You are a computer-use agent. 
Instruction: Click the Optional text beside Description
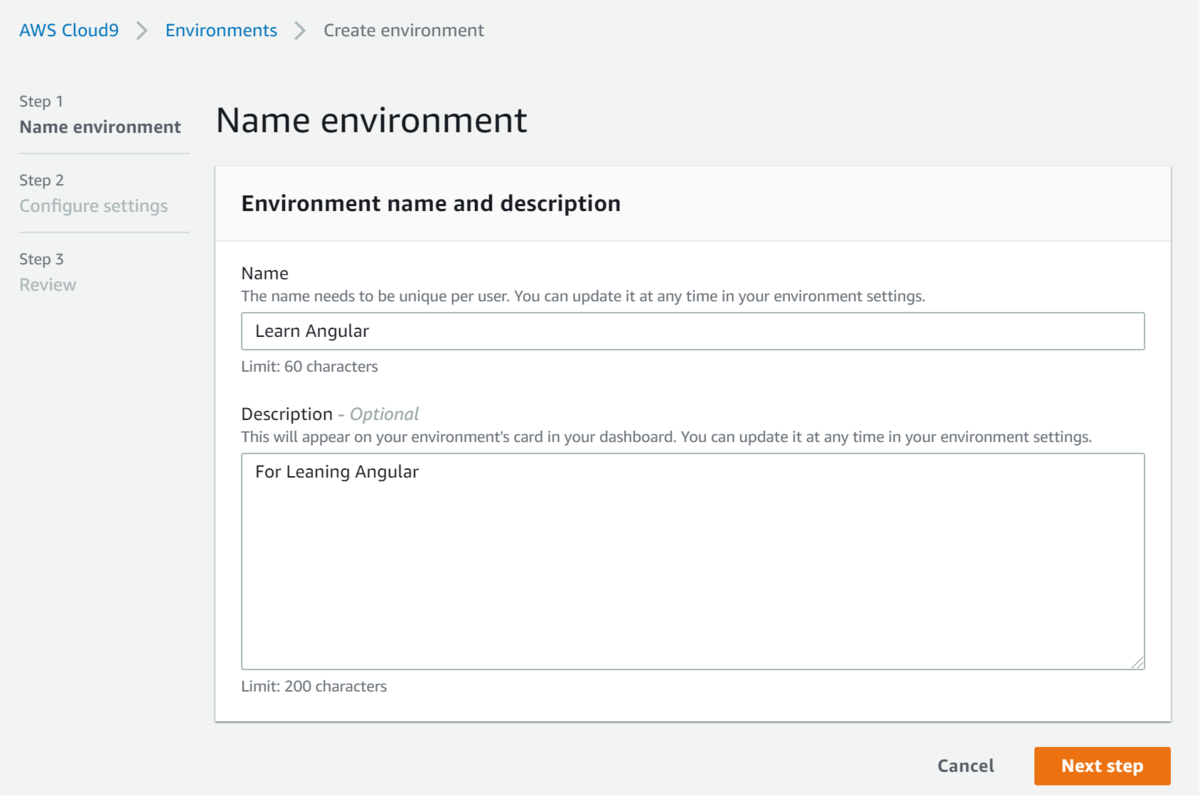click(x=384, y=414)
